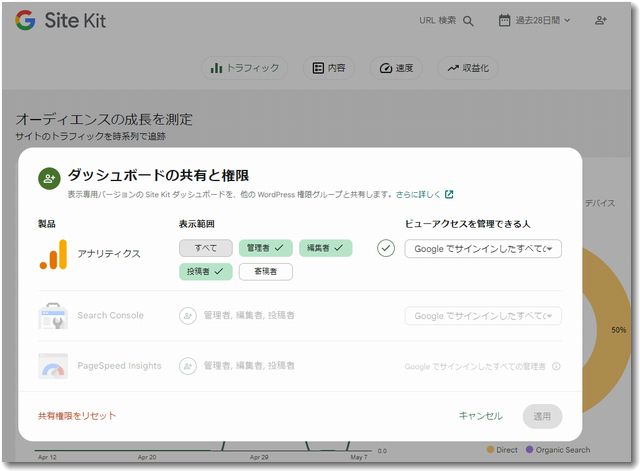
Task: Click the green sharing icon in dialog title
Action: (x=49, y=178)
